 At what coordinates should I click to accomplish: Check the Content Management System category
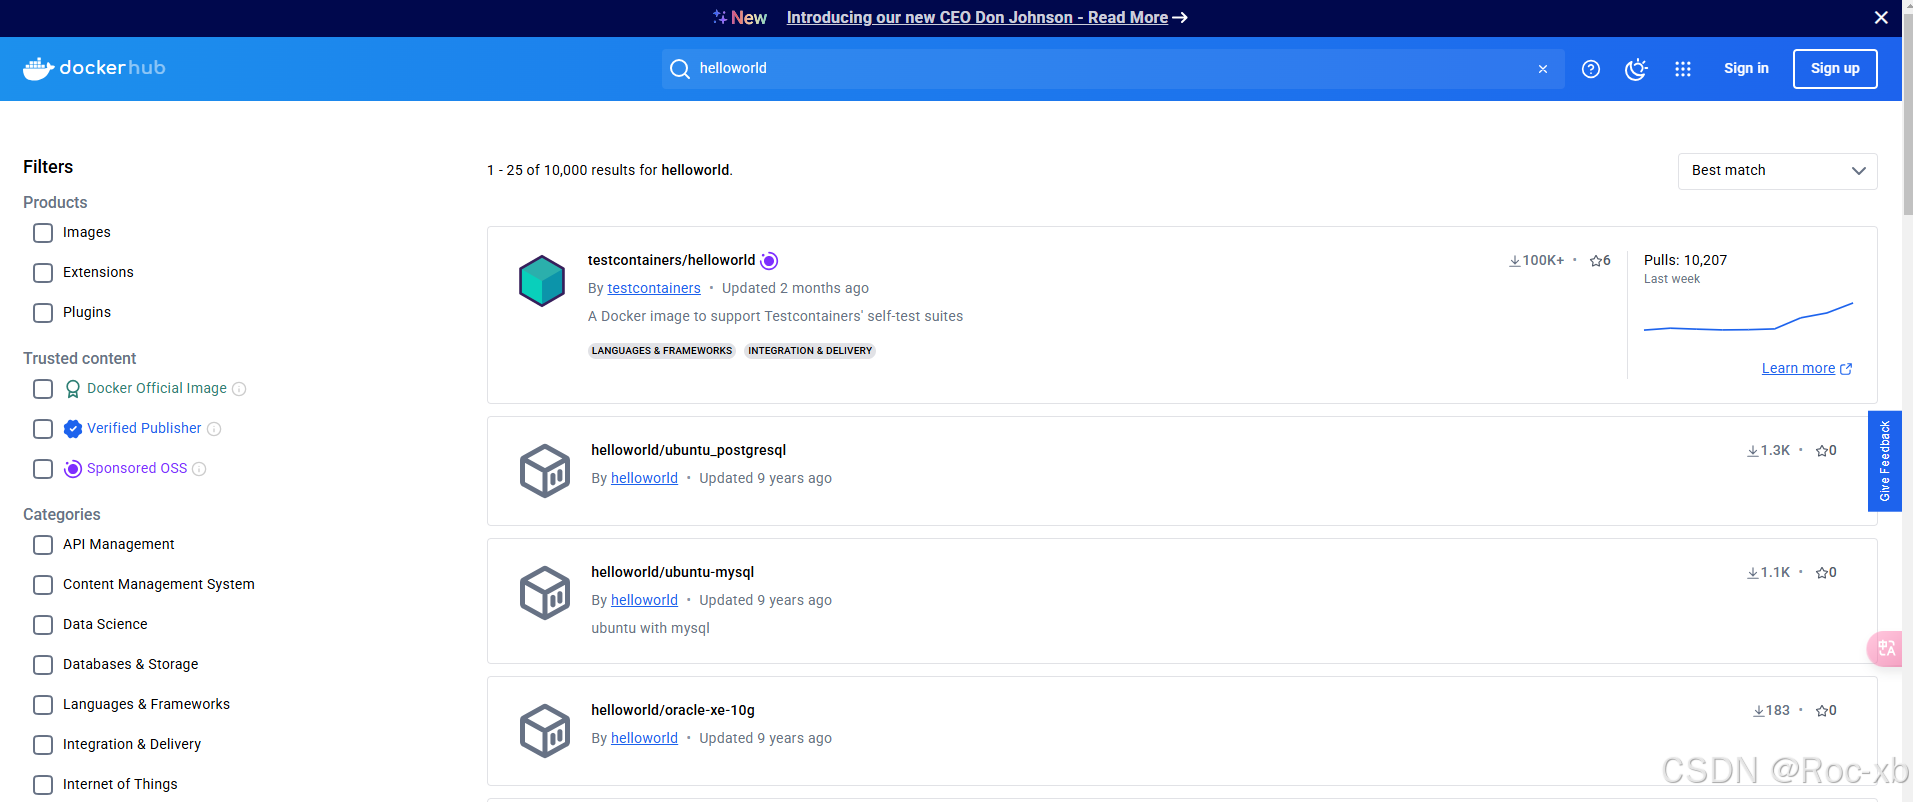pos(43,585)
